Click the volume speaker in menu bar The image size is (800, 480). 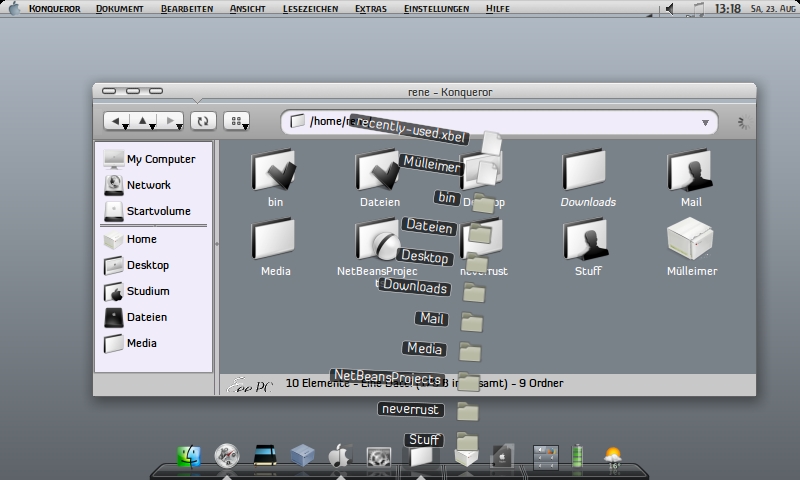[670, 9]
